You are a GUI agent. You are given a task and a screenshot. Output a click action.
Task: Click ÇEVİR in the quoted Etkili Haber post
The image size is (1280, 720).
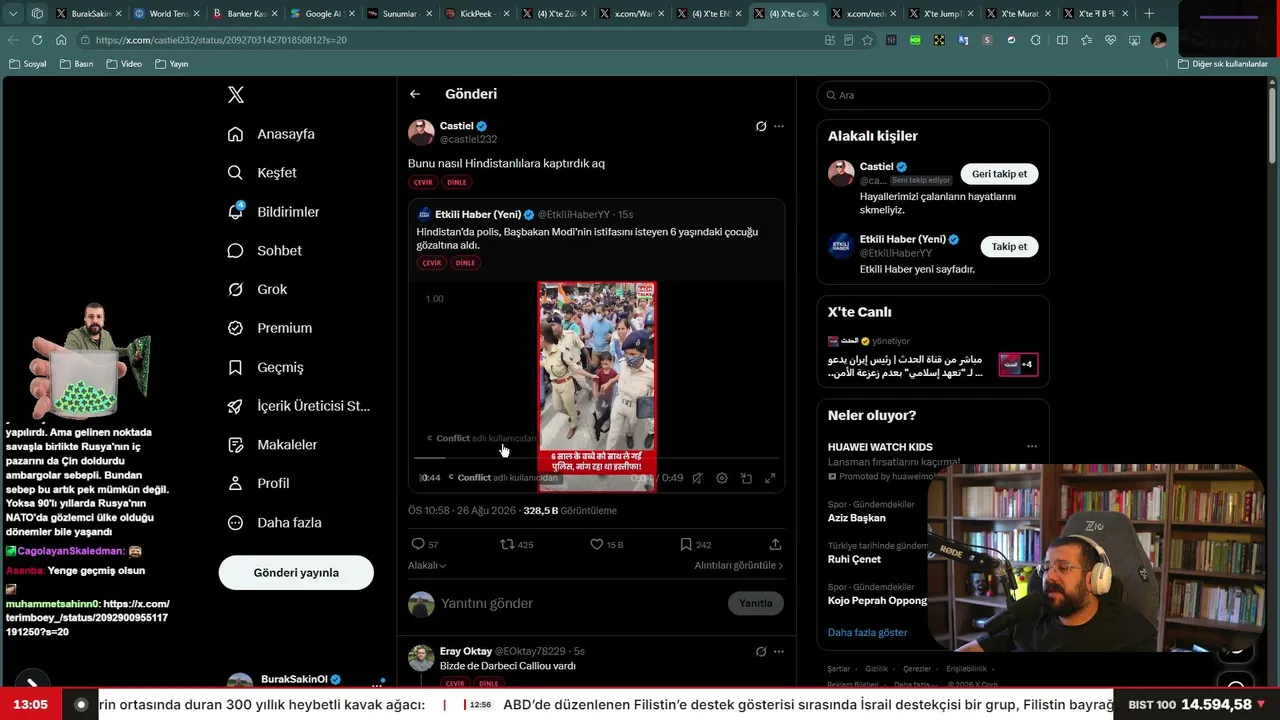pos(432,263)
